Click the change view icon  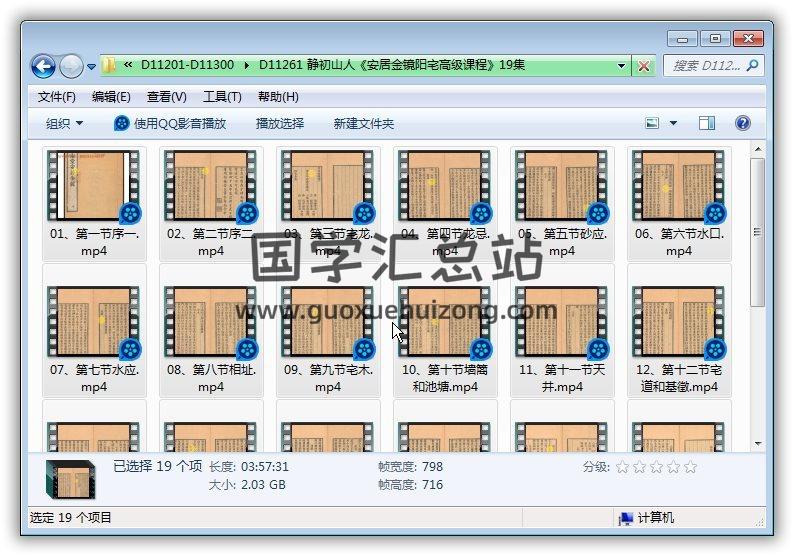pyautogui.click(x=652, y=123)
